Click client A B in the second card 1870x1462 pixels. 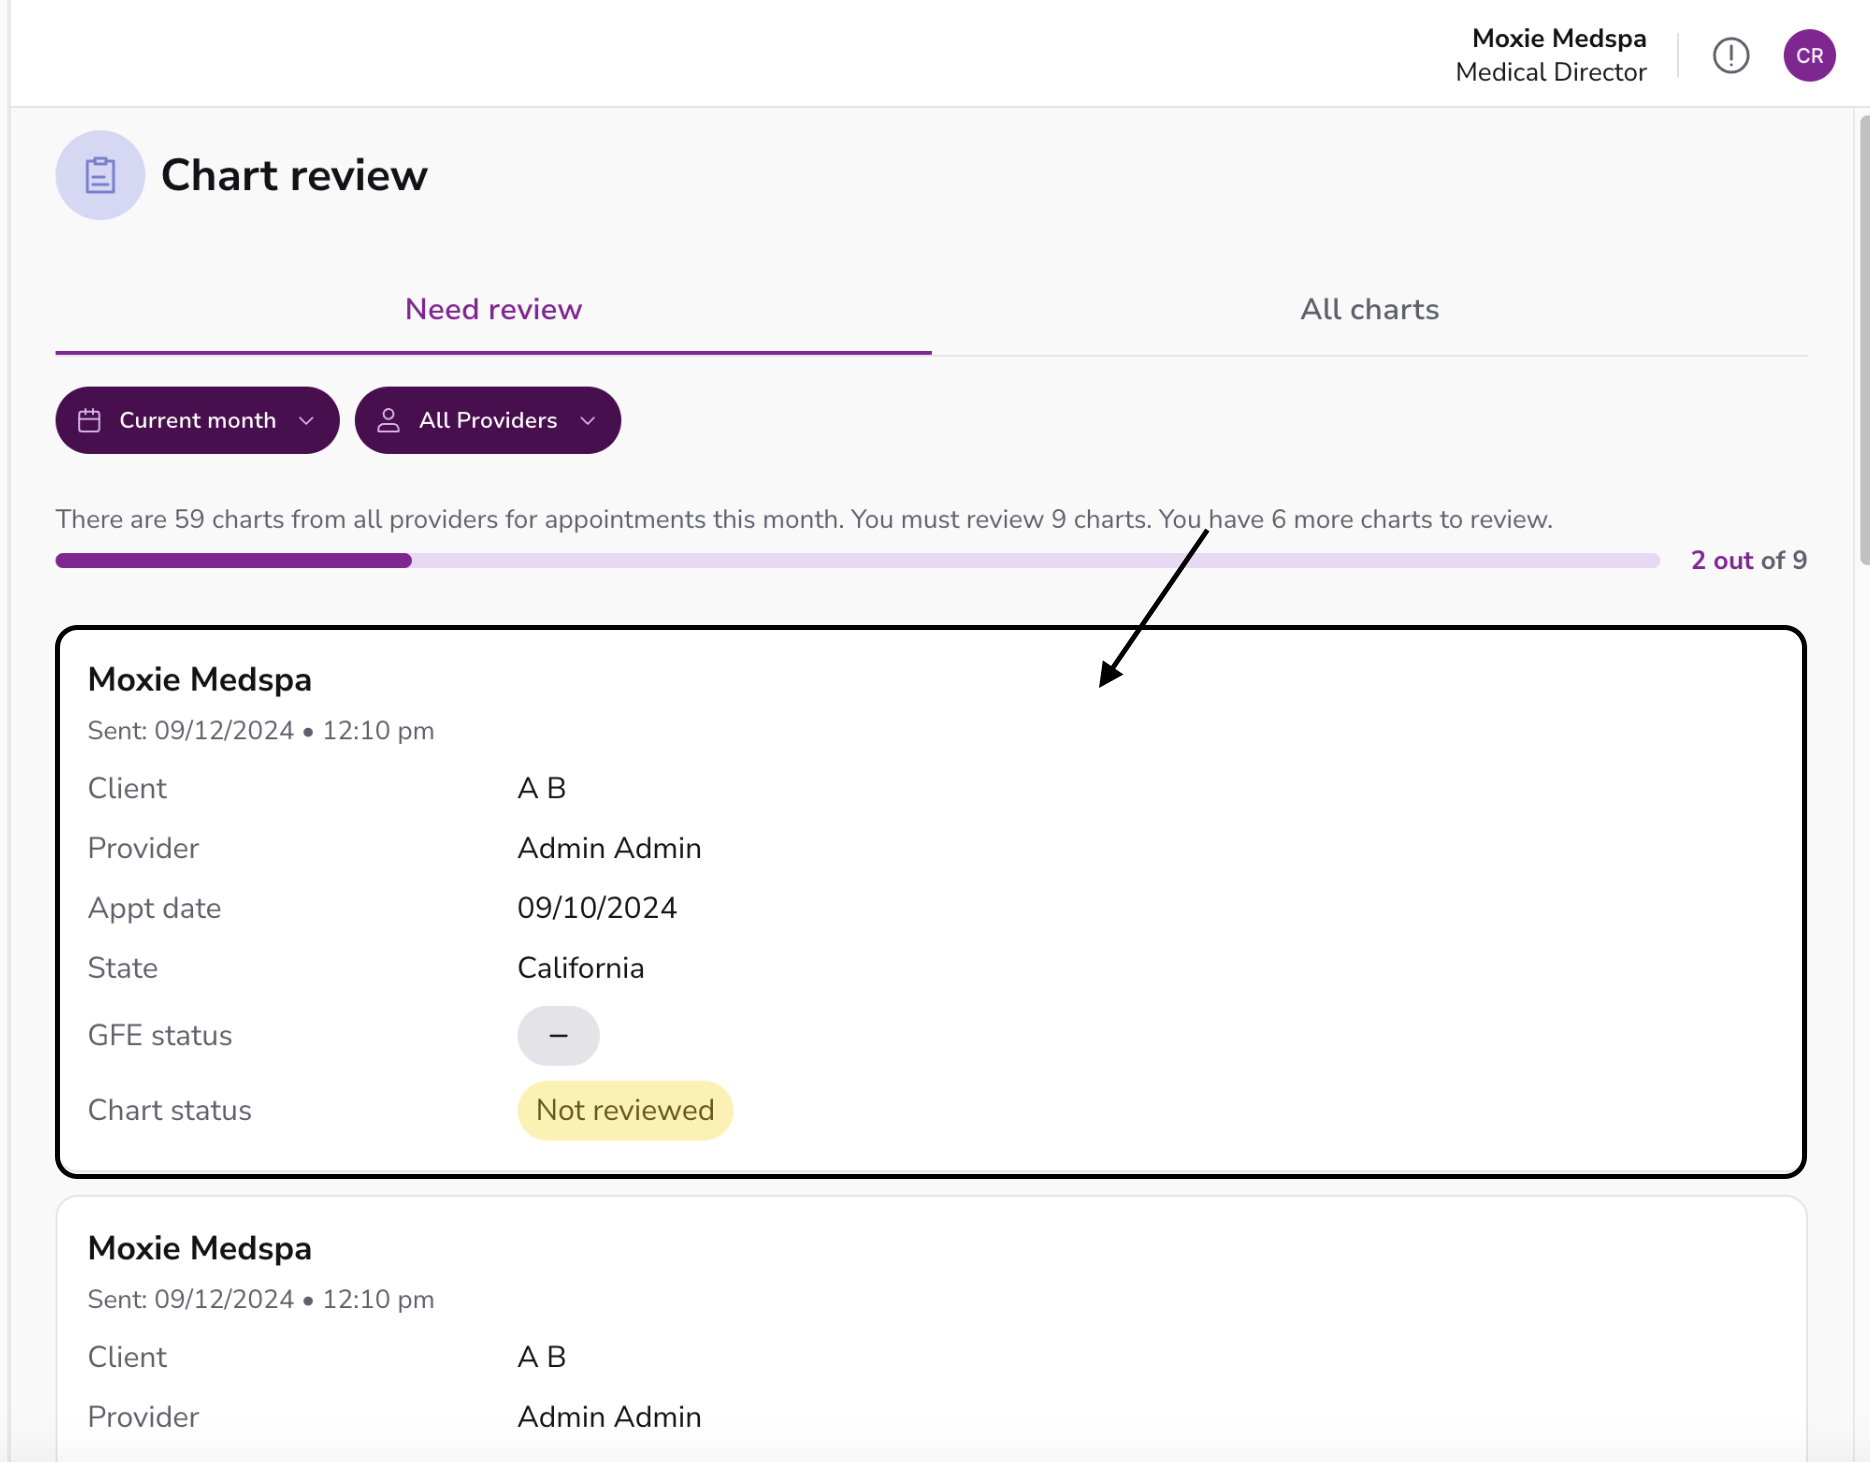click(542, 1357)
